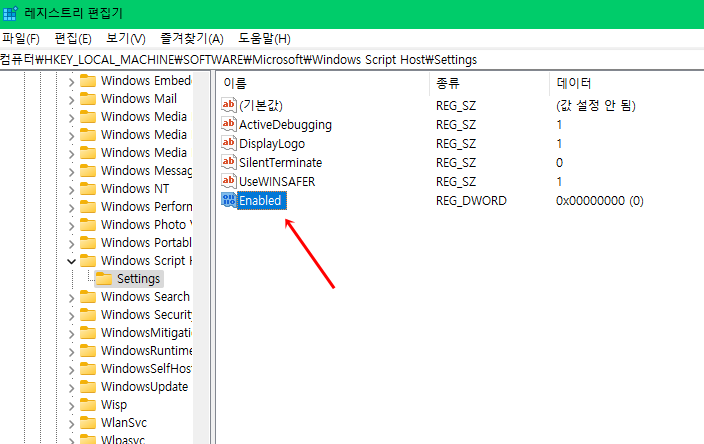704x444 pixels.
Task: Click the DisplayLogo string value icon
Action: point(229,144)
